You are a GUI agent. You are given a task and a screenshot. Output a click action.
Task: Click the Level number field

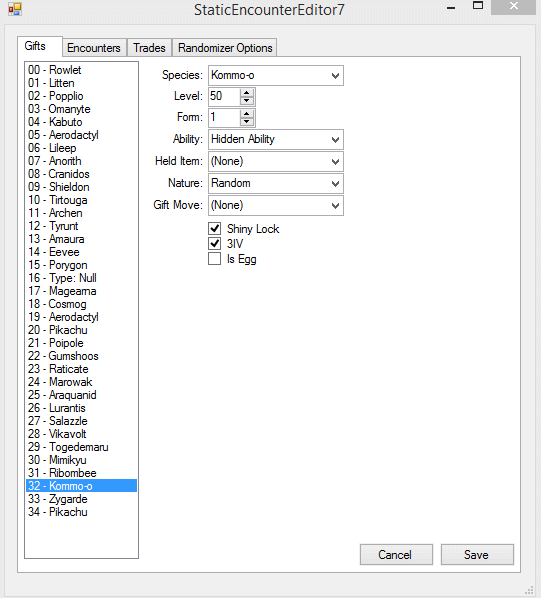click(x=225, y=96)
